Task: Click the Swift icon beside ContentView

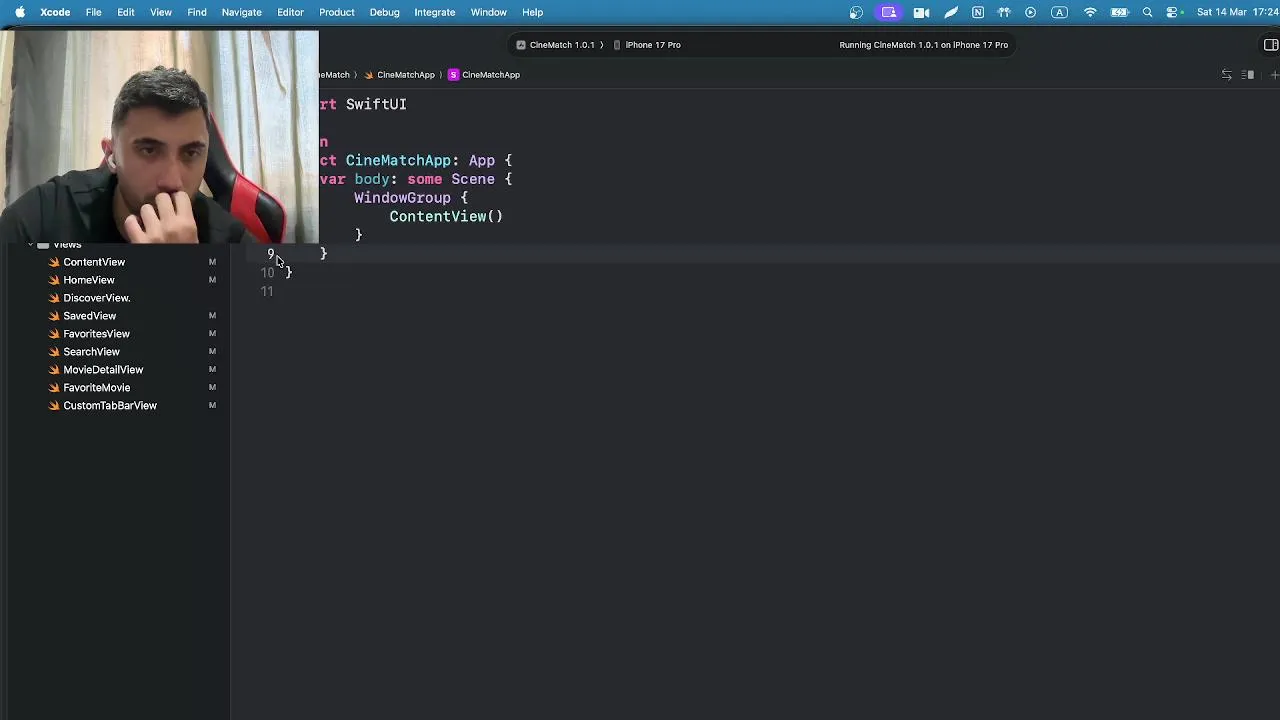Action: click(54, 262)
